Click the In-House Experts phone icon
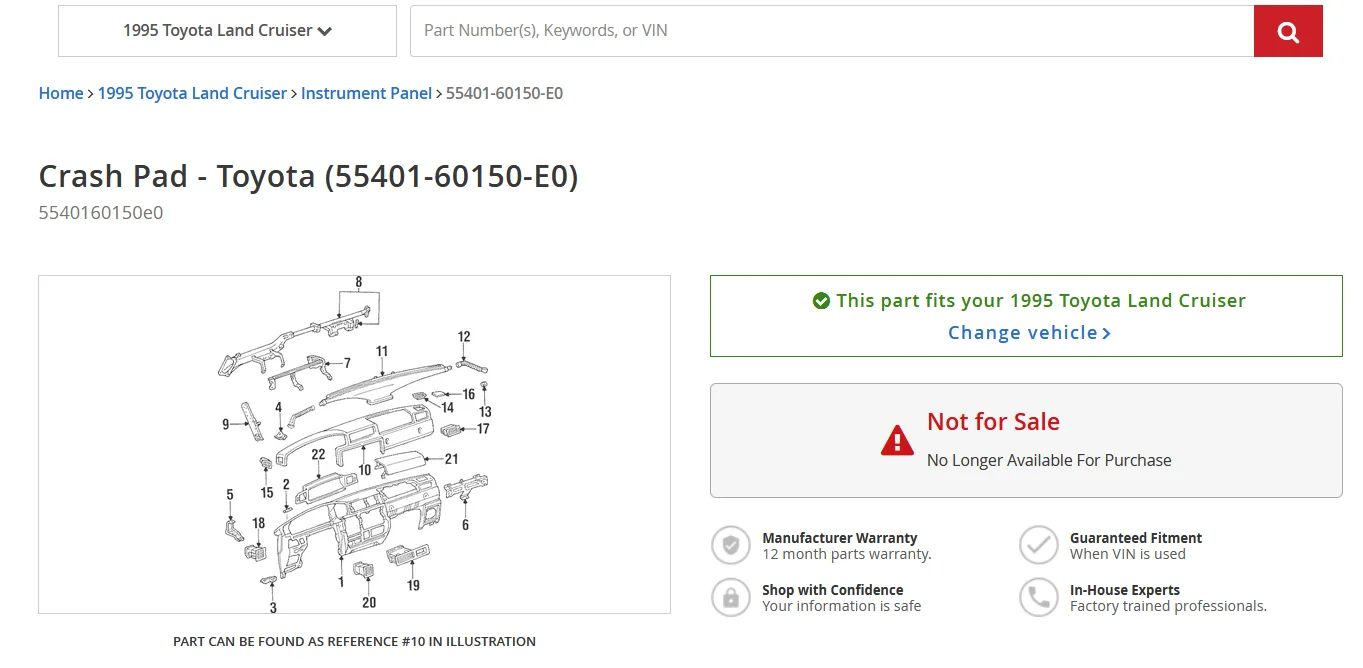The height and width of the screenshot is (668, 1363). point(1038,598)
